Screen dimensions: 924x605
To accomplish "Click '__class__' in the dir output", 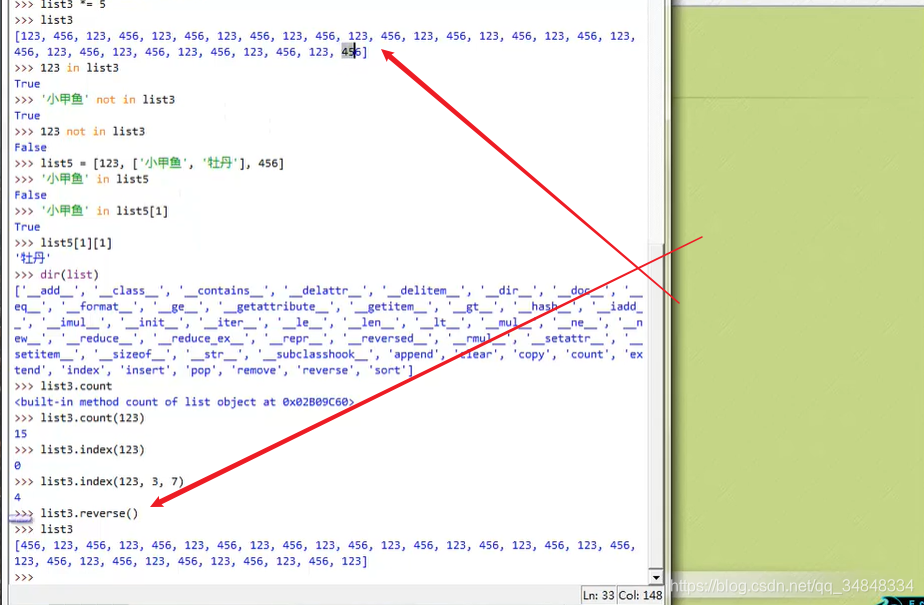I will pos(129,290).
